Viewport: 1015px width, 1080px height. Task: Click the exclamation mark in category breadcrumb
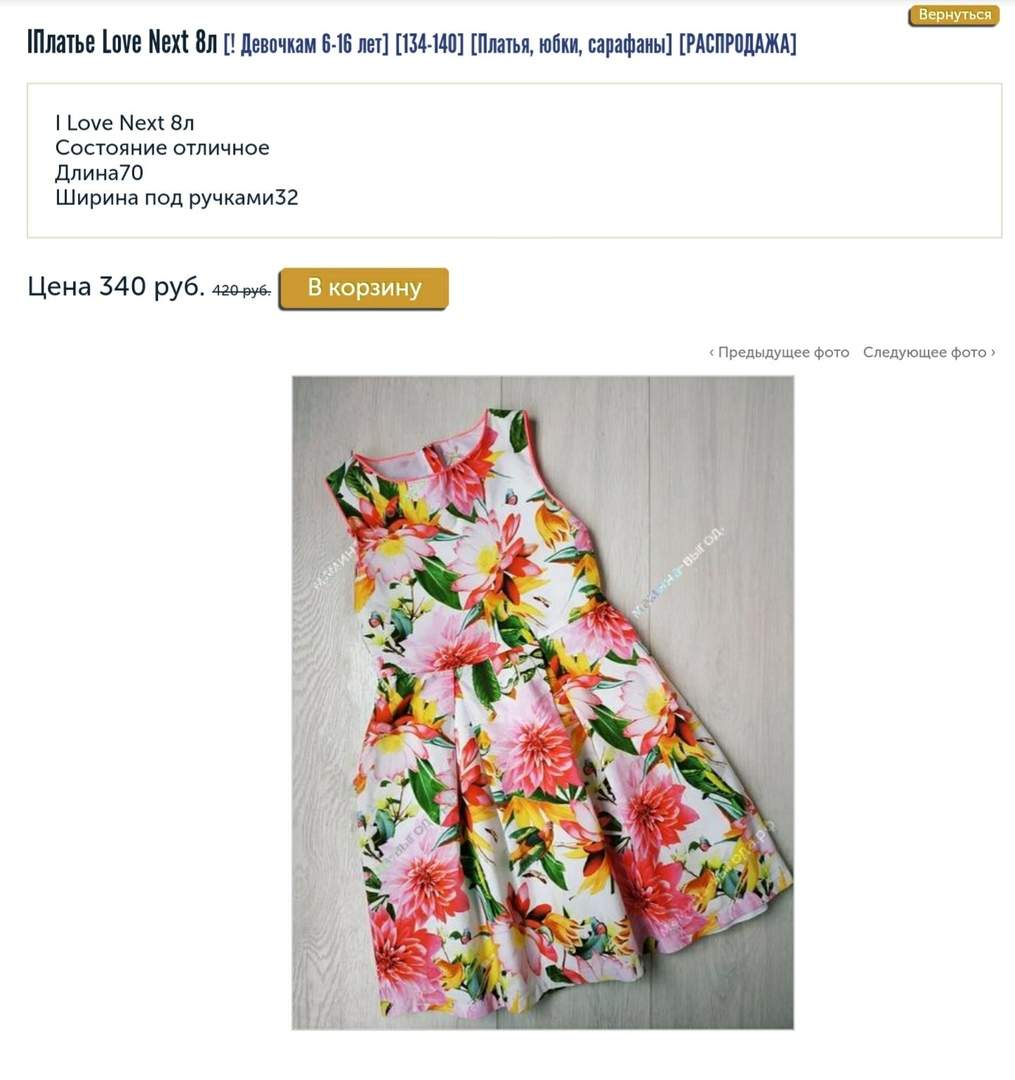pos(231,44)
